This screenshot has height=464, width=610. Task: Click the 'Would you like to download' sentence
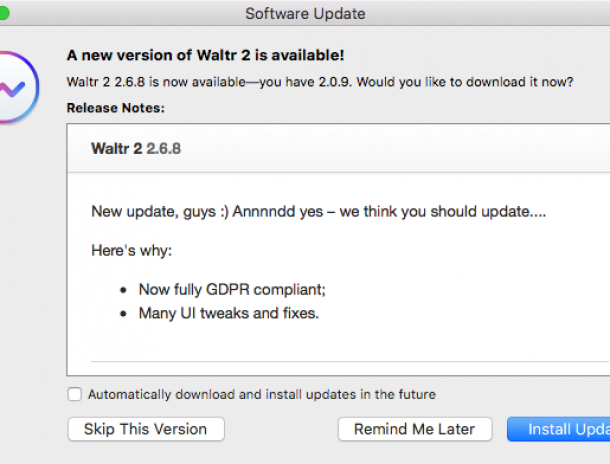pos(465,82)
